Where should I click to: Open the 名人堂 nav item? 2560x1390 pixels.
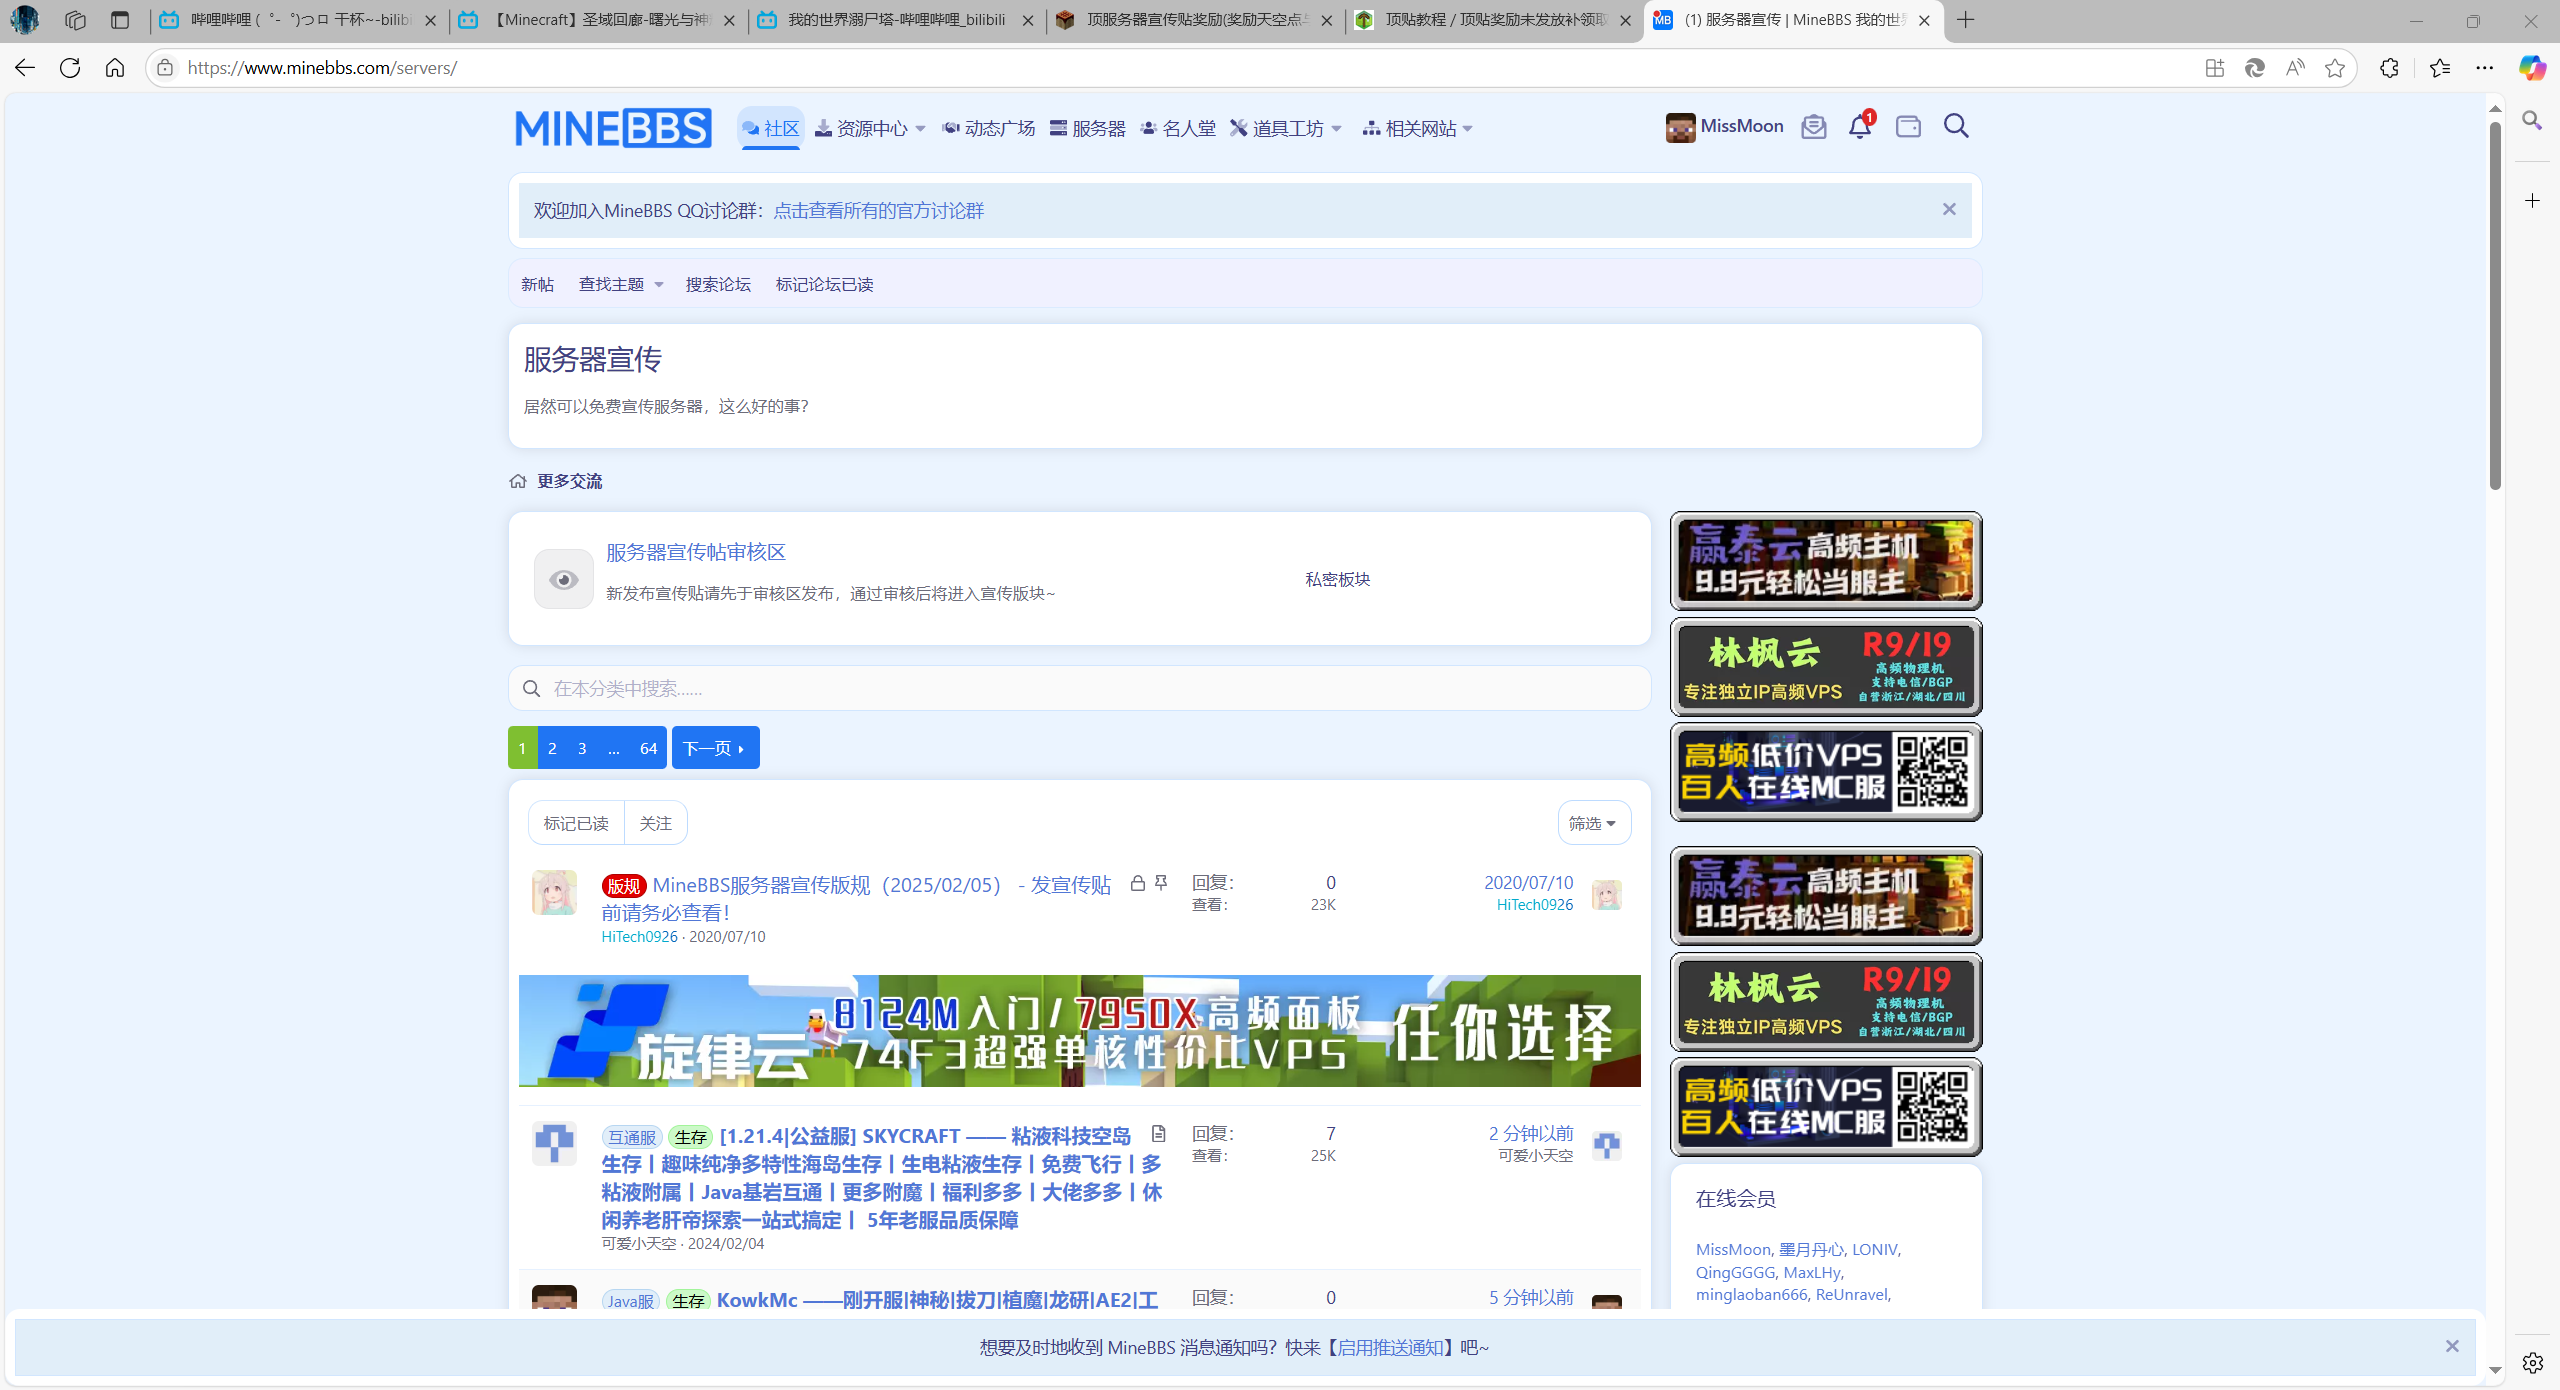point(1178,128)
